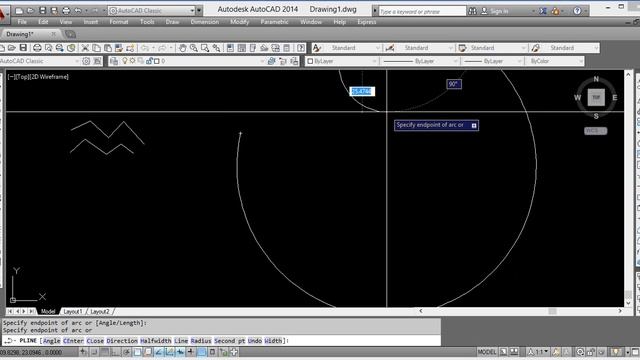
Task: Click the Paste icon in Standard toolbar
Action: coord(108,48)
